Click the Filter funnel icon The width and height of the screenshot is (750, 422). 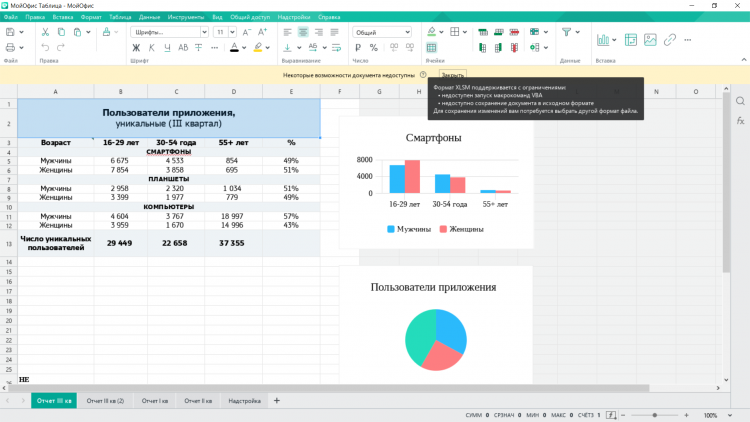tap(565, 32)
